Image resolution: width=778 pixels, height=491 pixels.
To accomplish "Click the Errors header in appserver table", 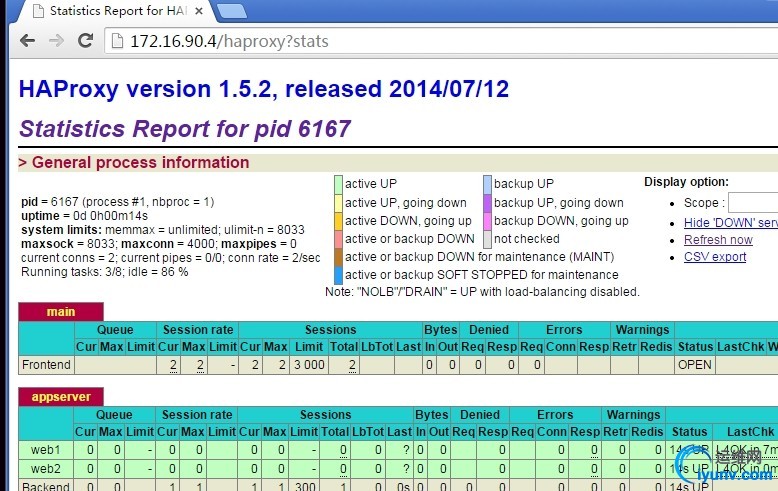I will tap(555, 415).
